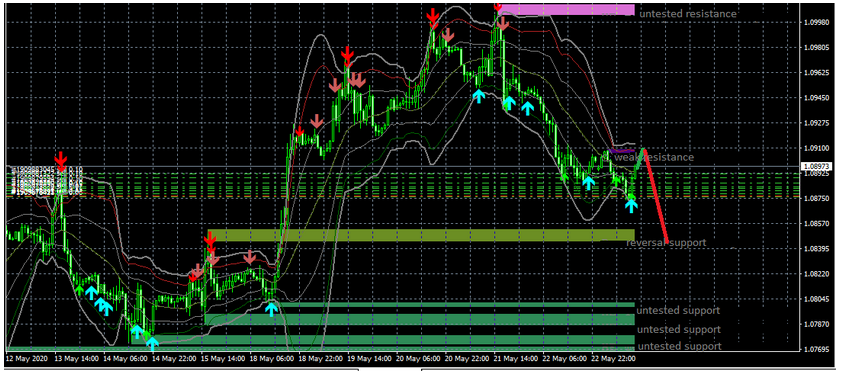Screen dimensions: 843x374
Task: Select the middle thick green untested support band
Action: pyautogui.click(x=419, y=319)
